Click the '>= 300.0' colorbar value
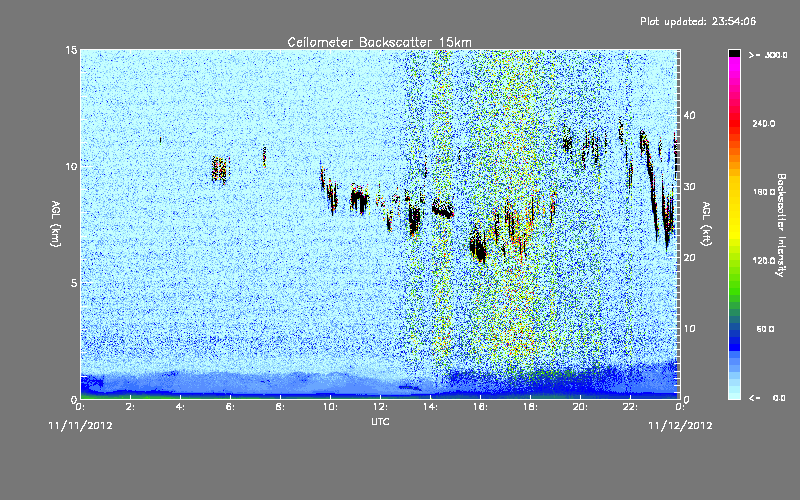 [x=768, y=55]
